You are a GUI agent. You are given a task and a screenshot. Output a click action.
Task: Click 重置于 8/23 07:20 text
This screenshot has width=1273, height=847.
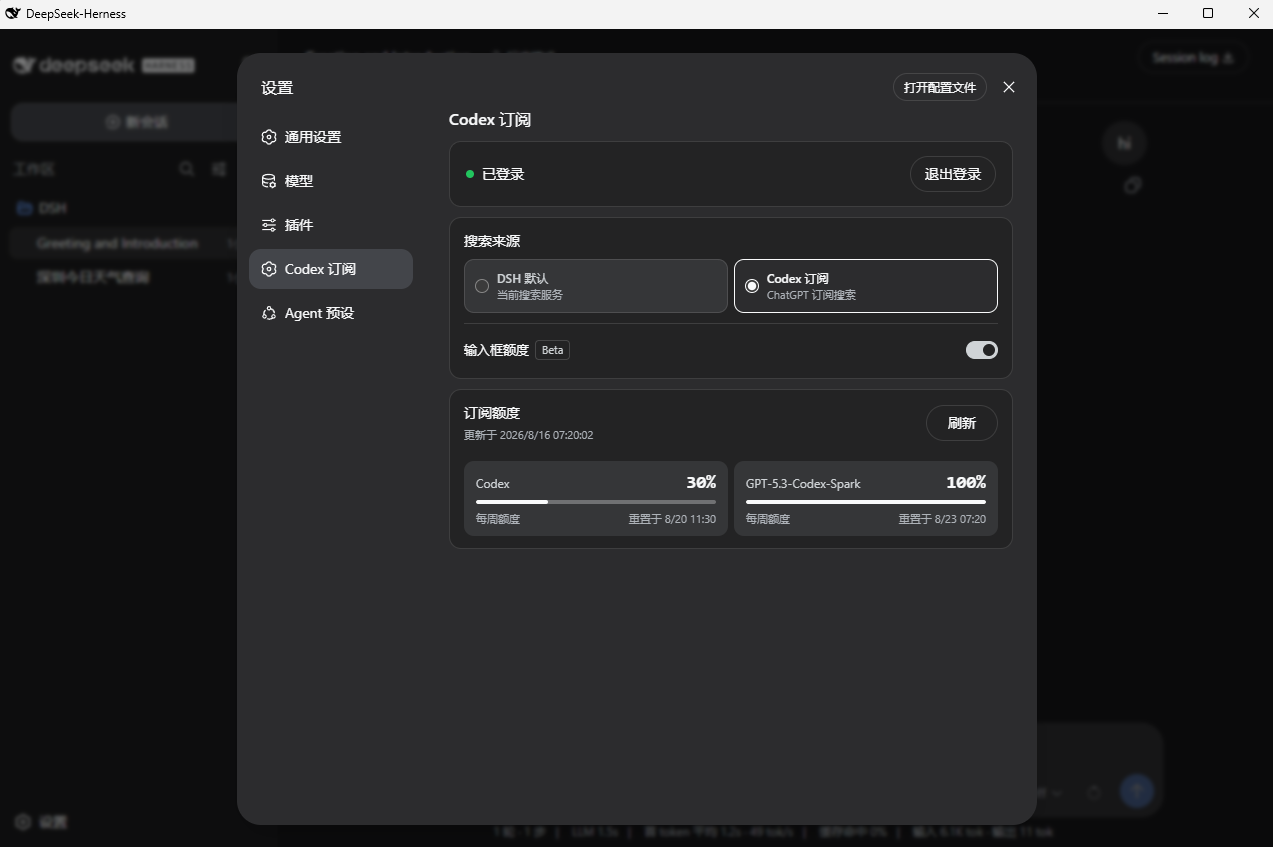[942, 519]
